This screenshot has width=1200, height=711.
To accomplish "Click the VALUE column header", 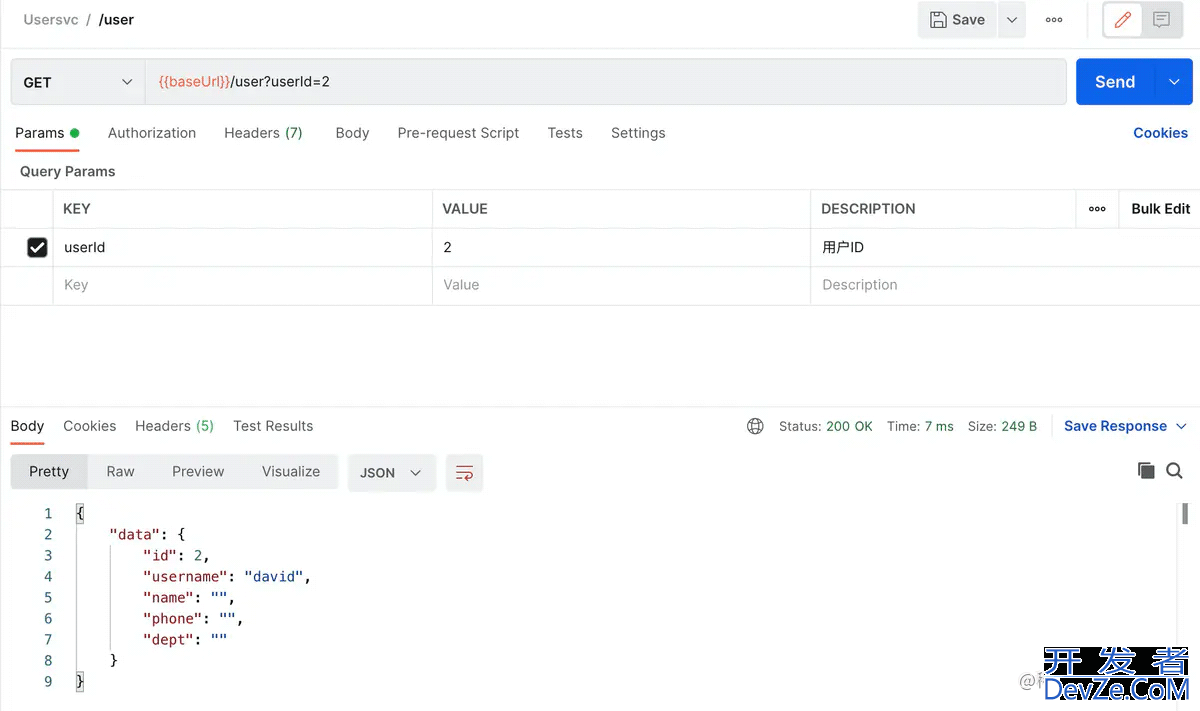I will pyautogui.click(x=465, y=209).
